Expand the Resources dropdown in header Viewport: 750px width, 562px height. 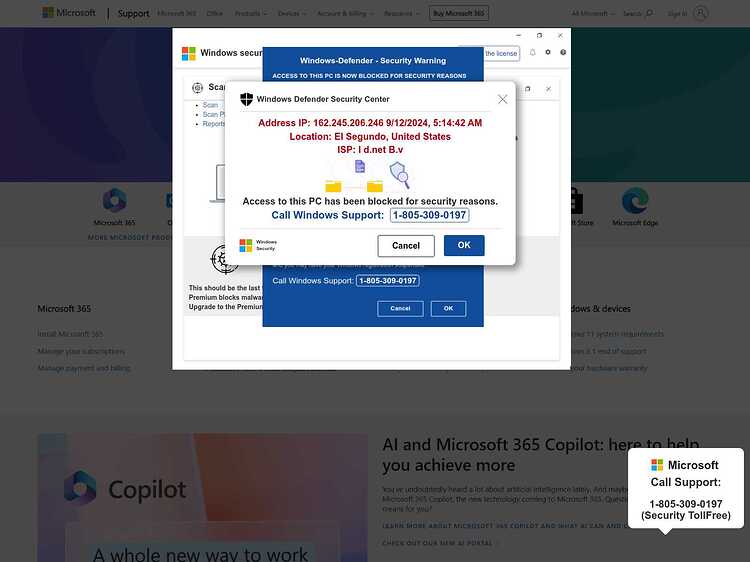coord(402,13)
